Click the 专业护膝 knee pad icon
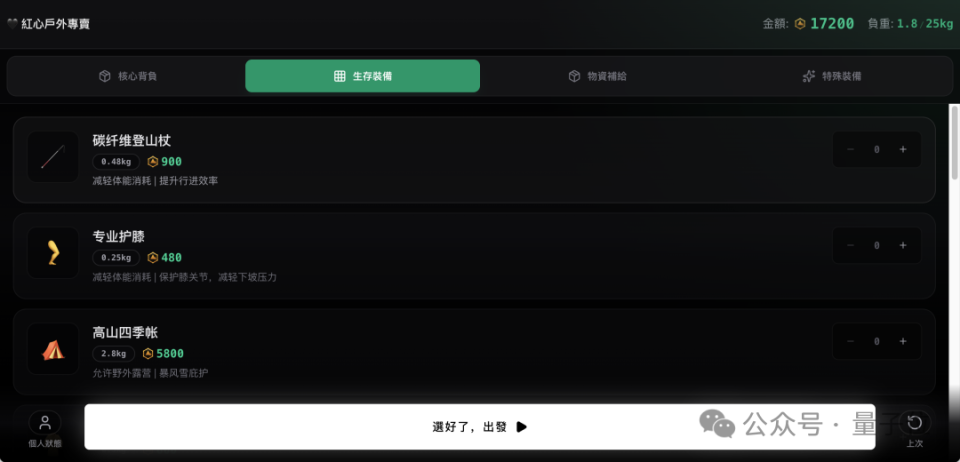This screenshot has height=462, width=960. point(53,253)
